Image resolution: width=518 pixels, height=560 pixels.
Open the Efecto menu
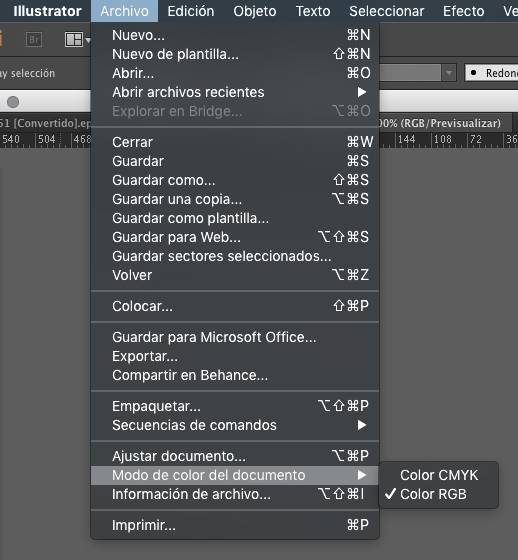(x=463, y=11)
